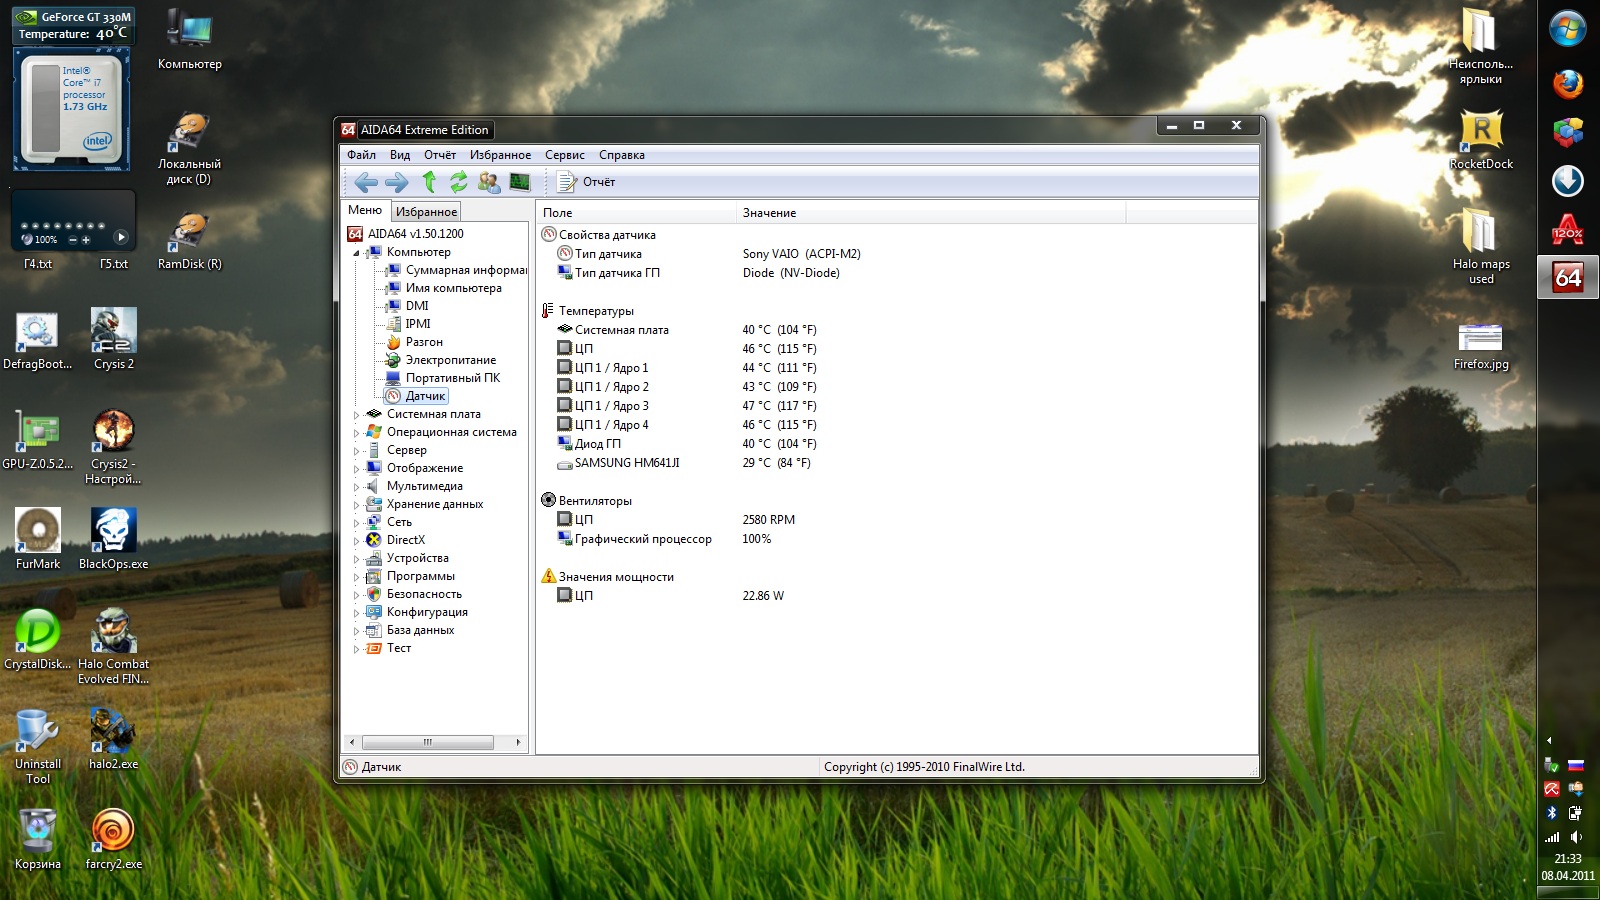Expand the Хранение данных tree node
This screenshot has height=900, width=1600.
click(356, 505)
